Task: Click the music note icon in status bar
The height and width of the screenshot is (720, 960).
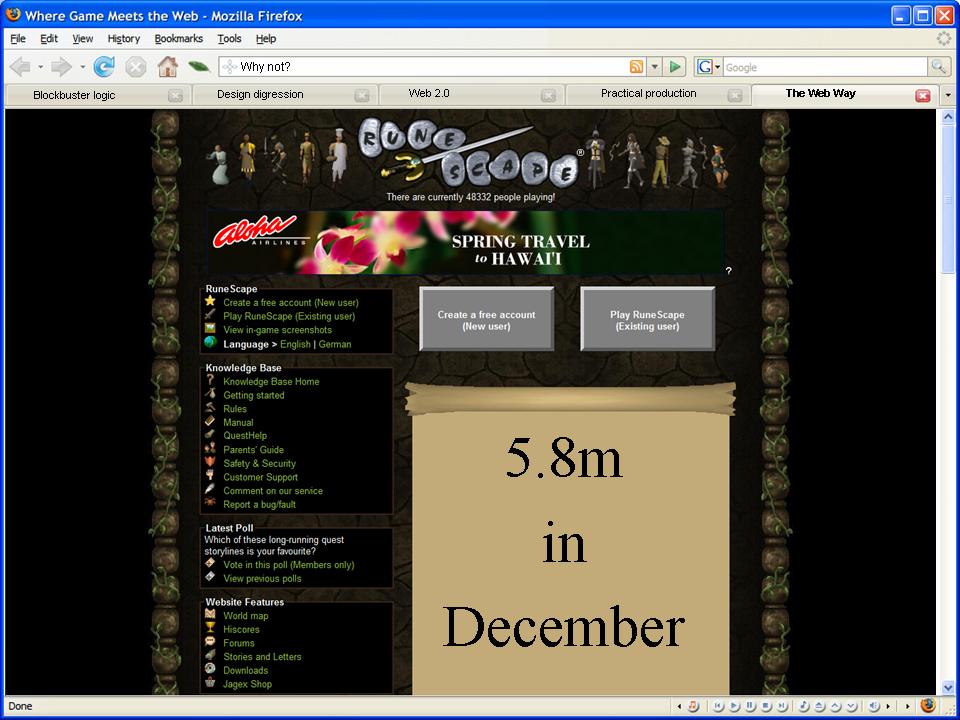Action: [x=693, y=706]
